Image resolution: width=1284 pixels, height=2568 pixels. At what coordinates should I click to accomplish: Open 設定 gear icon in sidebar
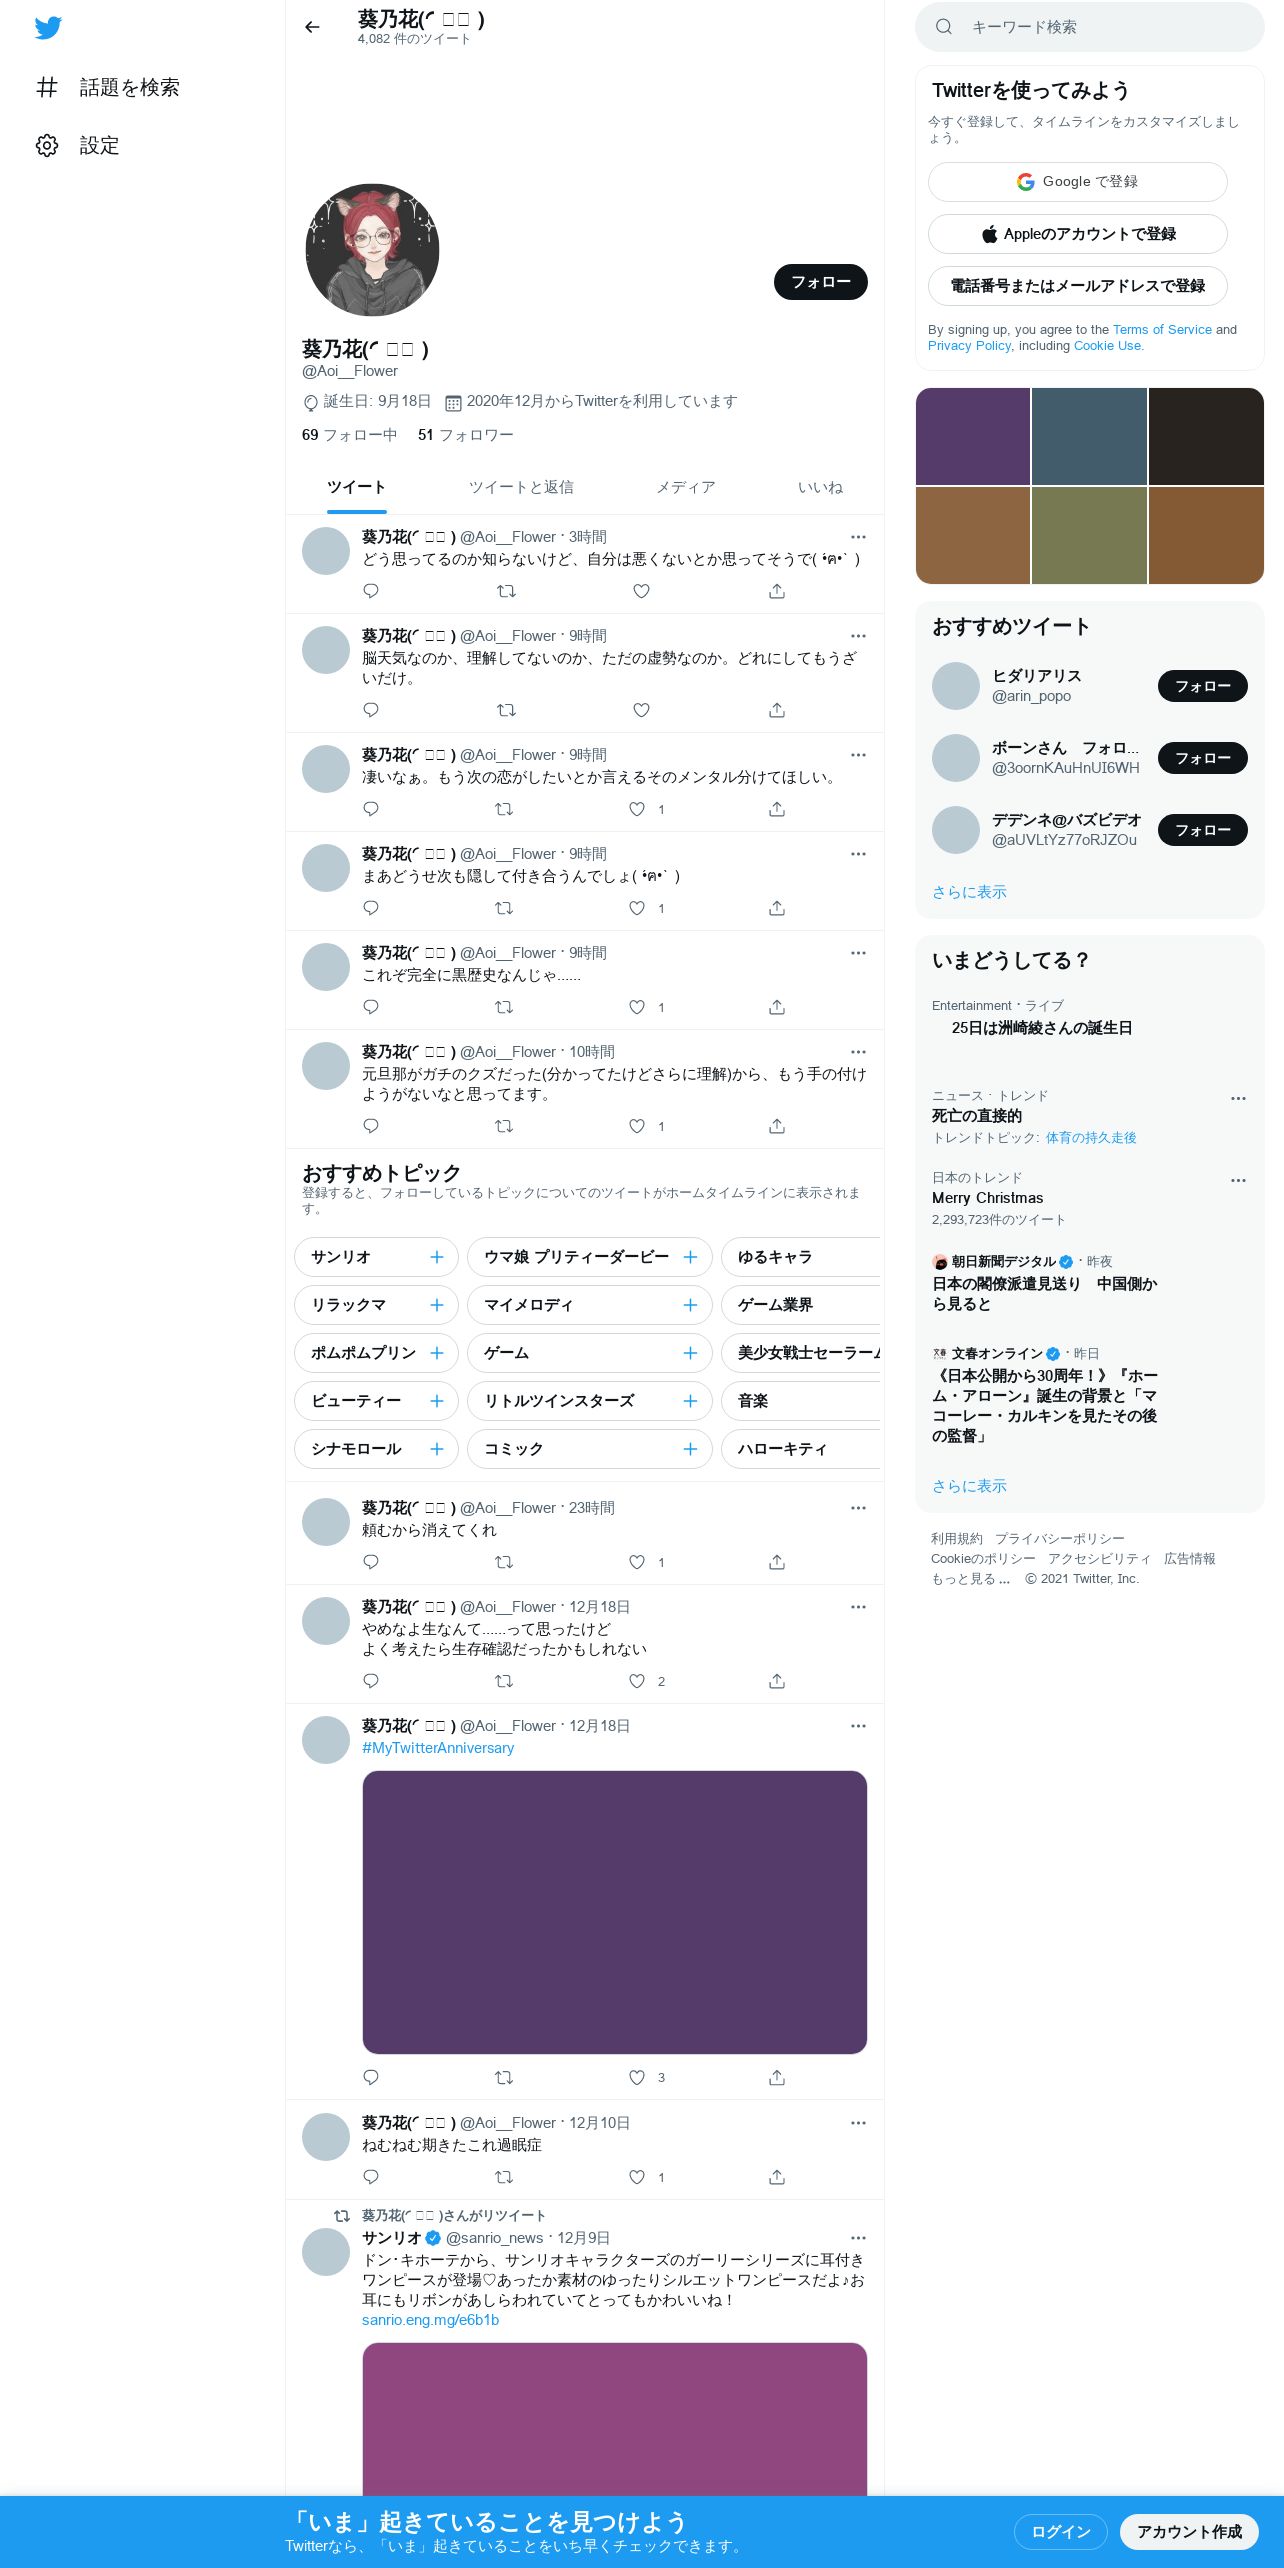47,145
